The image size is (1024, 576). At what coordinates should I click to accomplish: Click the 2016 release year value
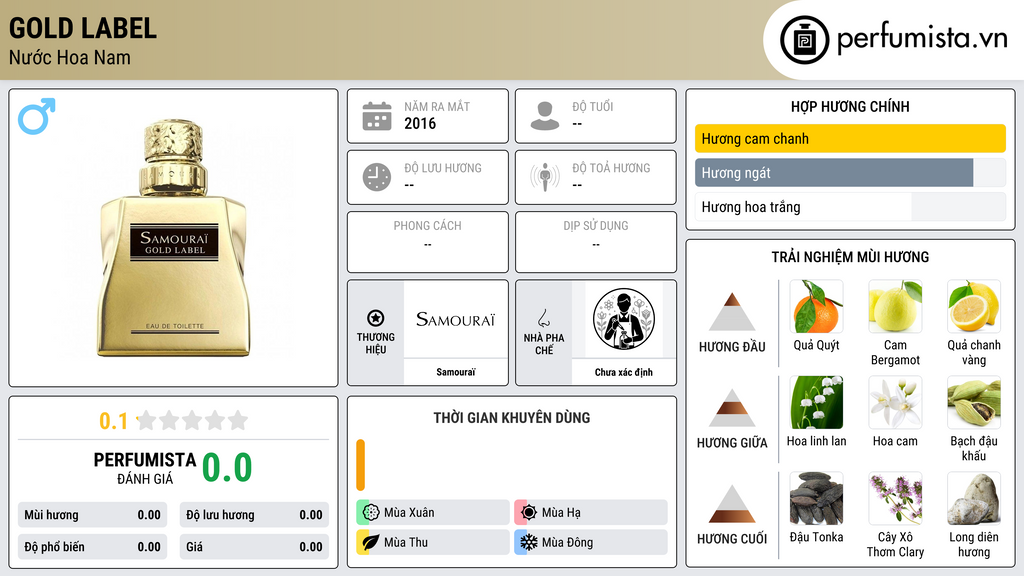tap(420, 123)
